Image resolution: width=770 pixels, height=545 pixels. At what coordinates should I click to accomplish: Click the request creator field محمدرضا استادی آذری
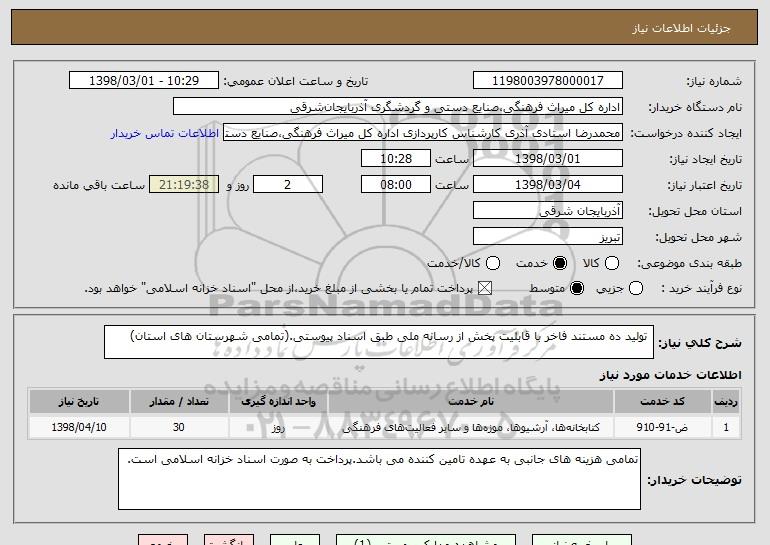coord(423,133)
